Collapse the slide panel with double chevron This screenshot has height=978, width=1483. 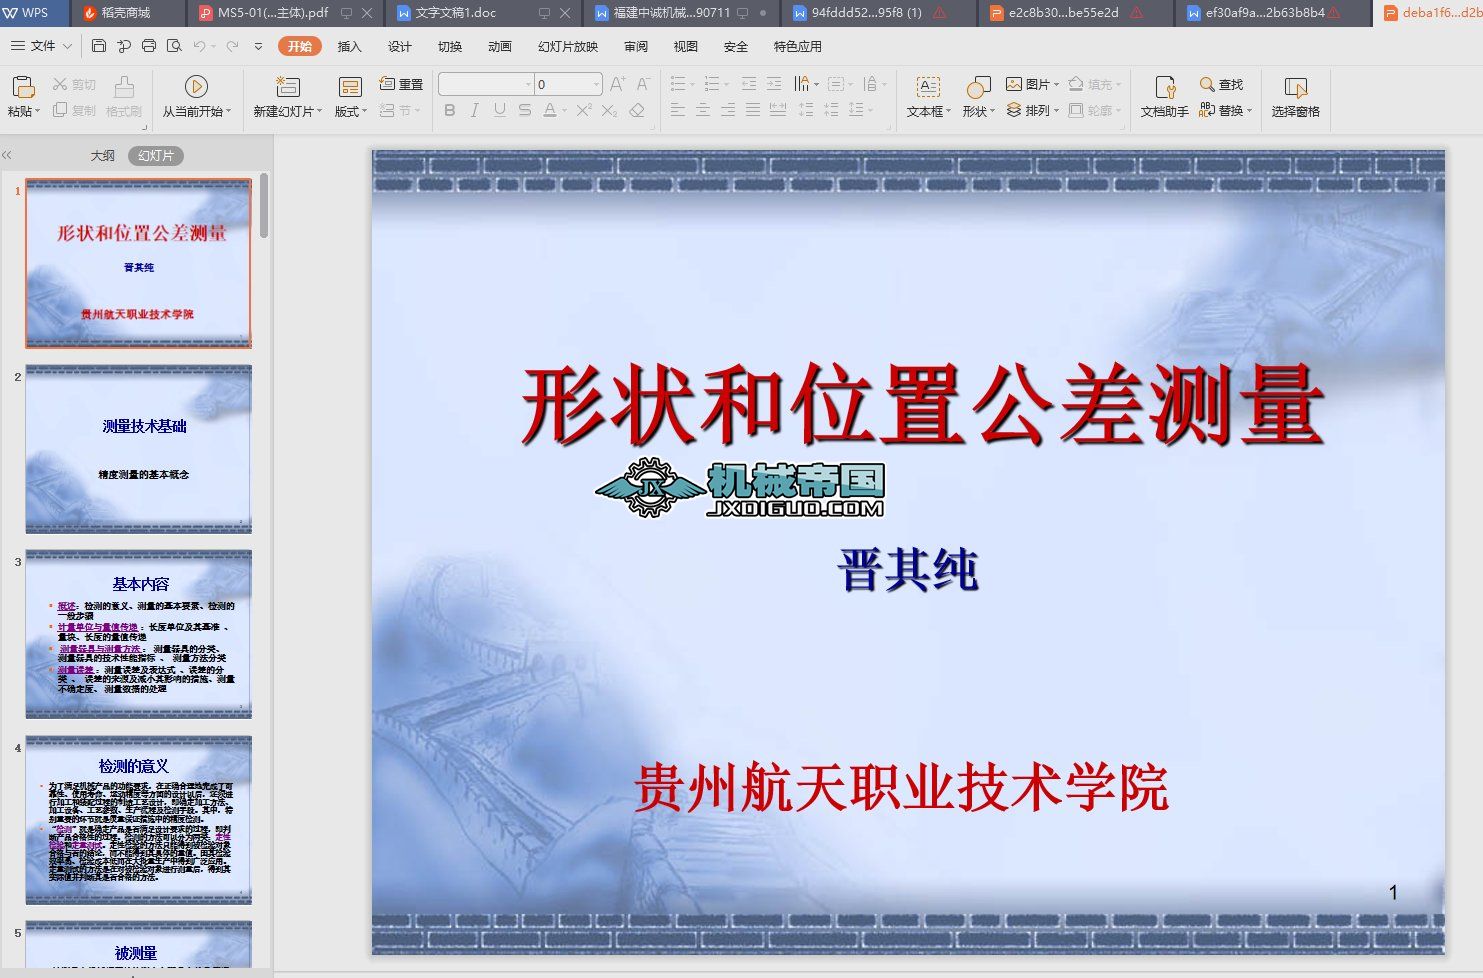[7, 155]
